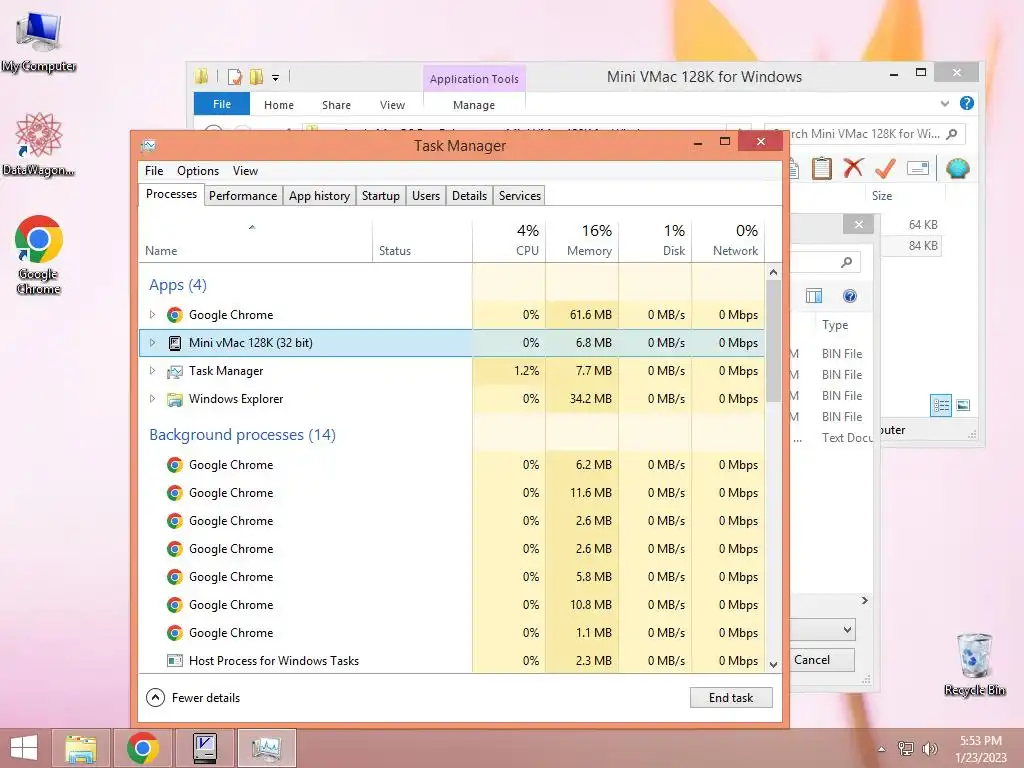Open Google Chrome desktop shortcut
1024x768 pixels.
(39, 253)
